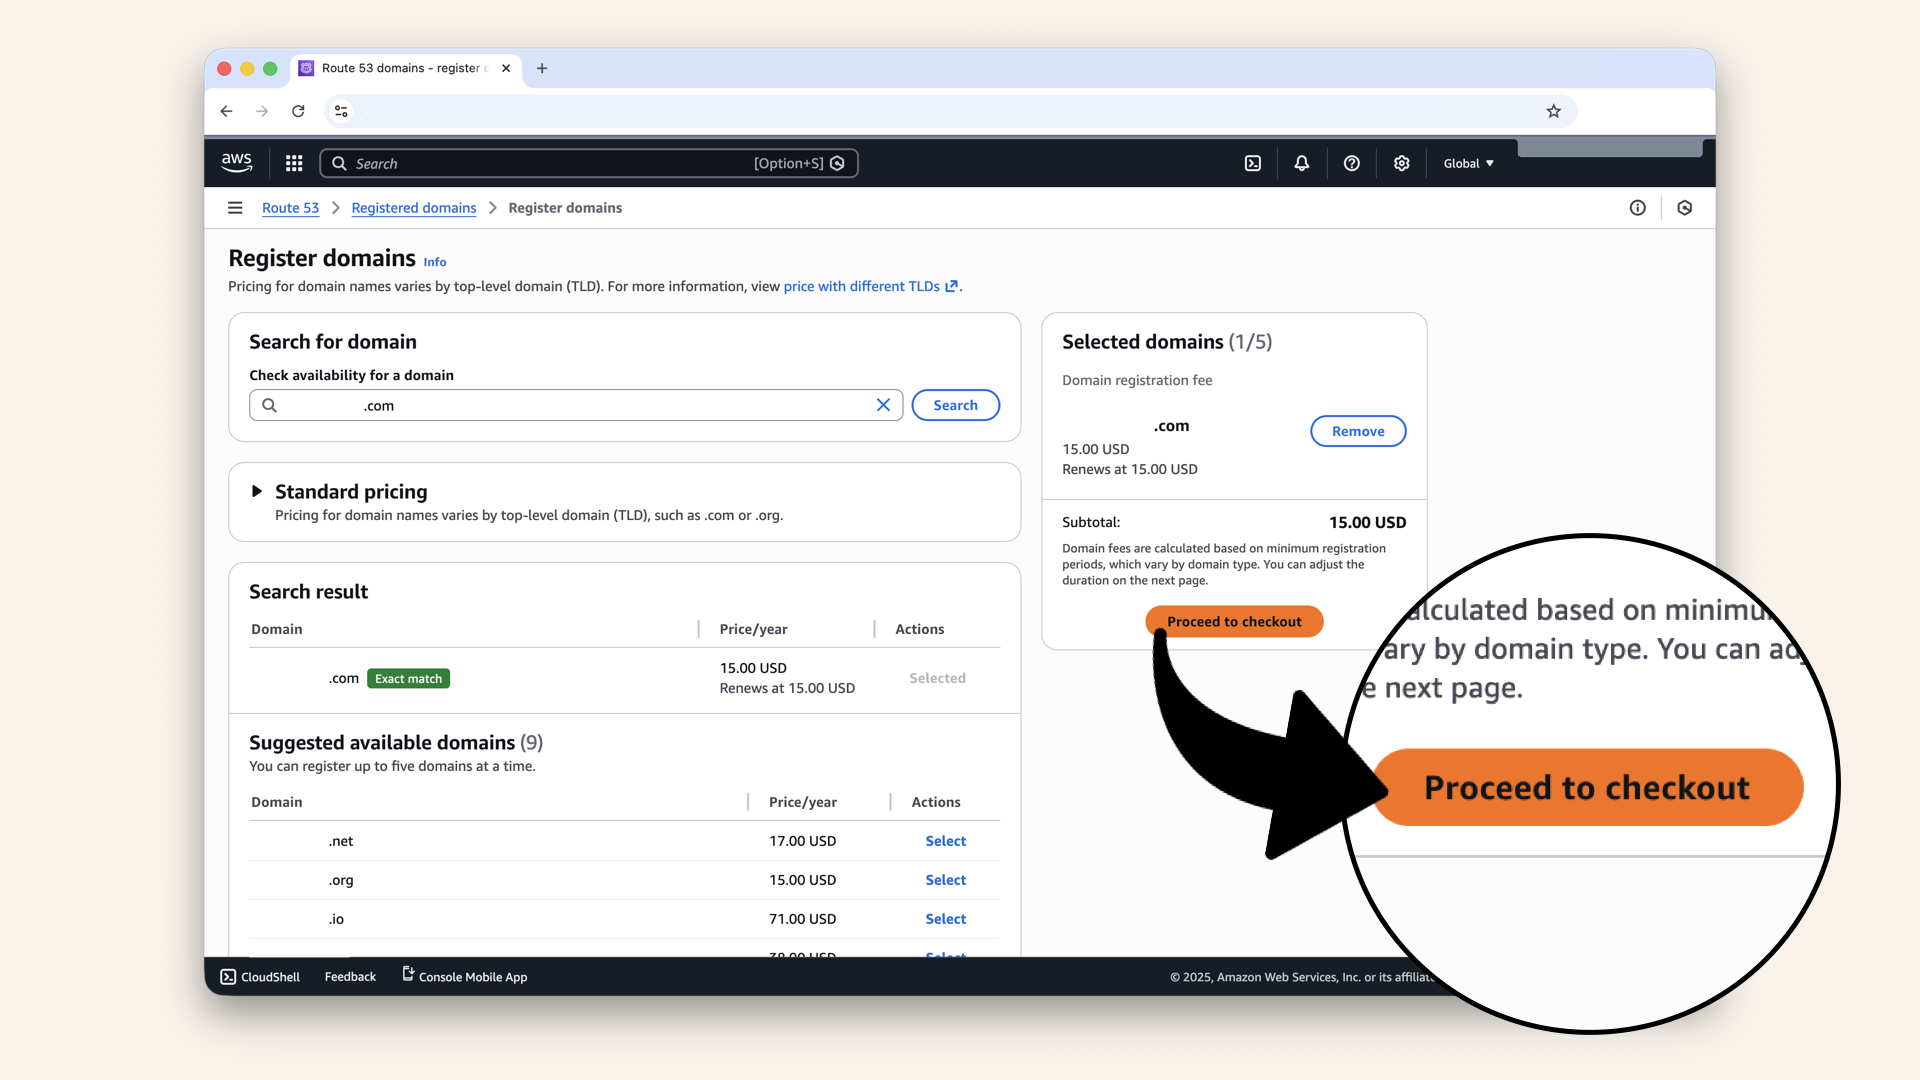
Task: Open the settings gear in the top bar
Action: [x=1401, y=162]
